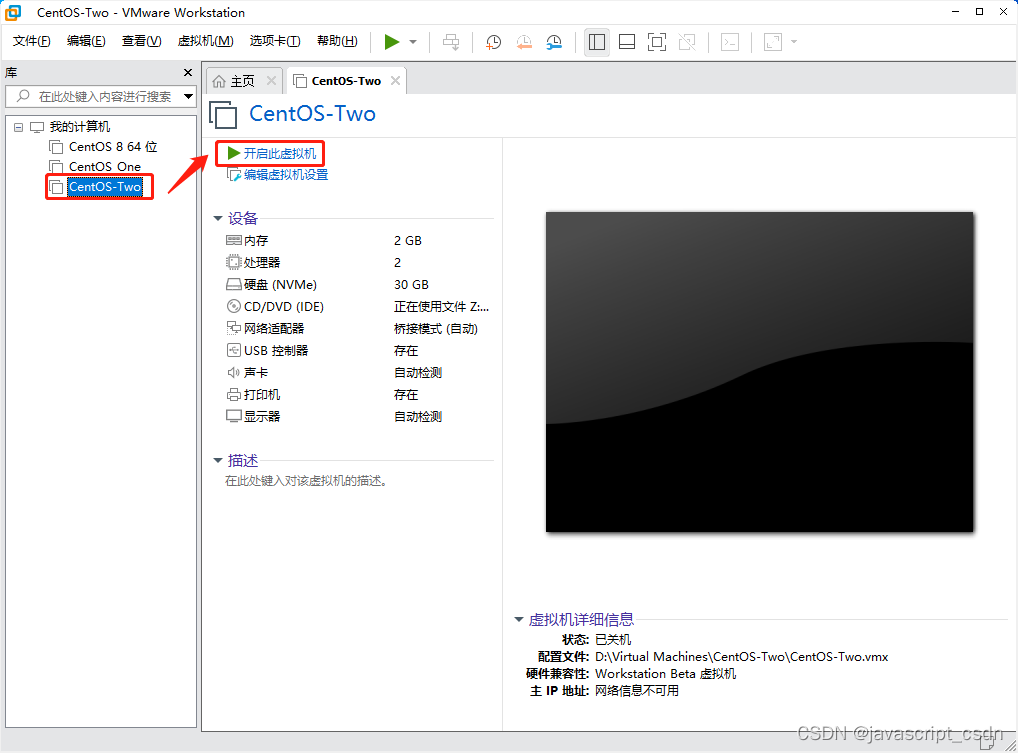1018x753 pixels.
Task: Open the library search dropdown arrow
Action: (x=188, y=96)
